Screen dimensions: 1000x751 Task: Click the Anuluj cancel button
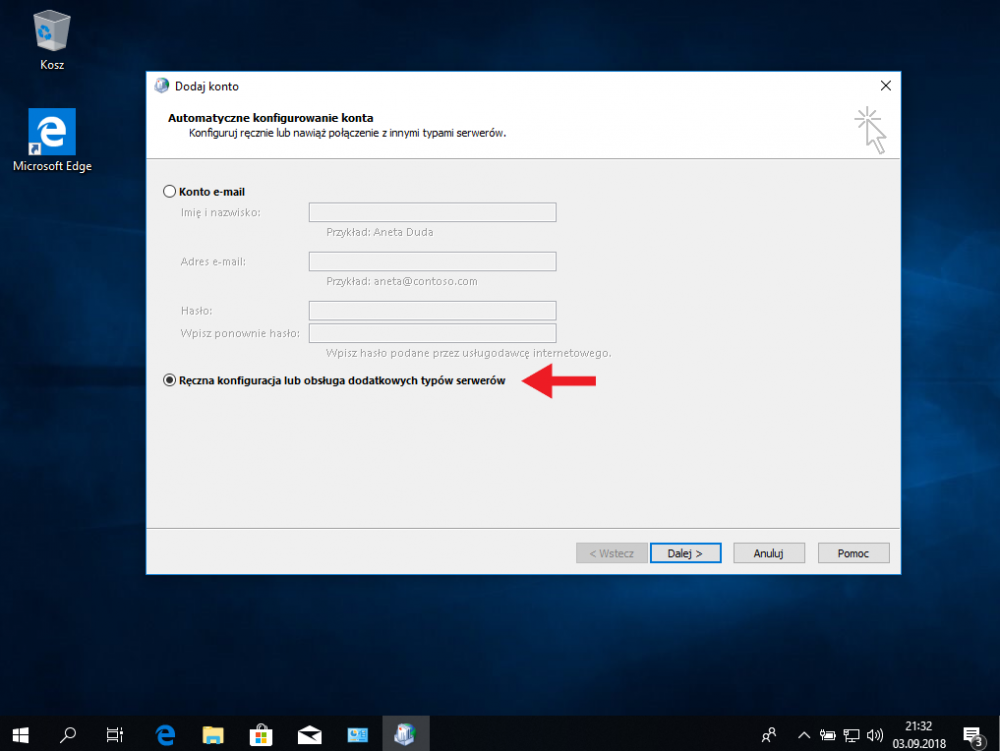click(769, 553)
